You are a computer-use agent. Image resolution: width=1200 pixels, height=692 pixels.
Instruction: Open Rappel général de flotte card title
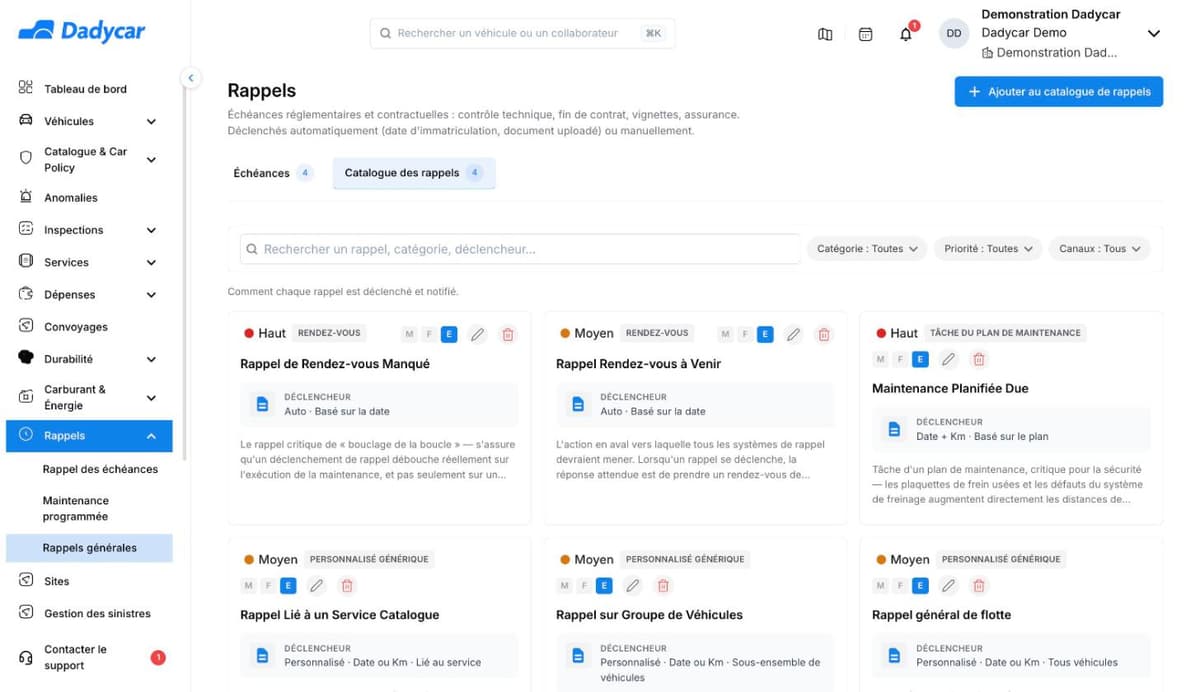[941, 615]
